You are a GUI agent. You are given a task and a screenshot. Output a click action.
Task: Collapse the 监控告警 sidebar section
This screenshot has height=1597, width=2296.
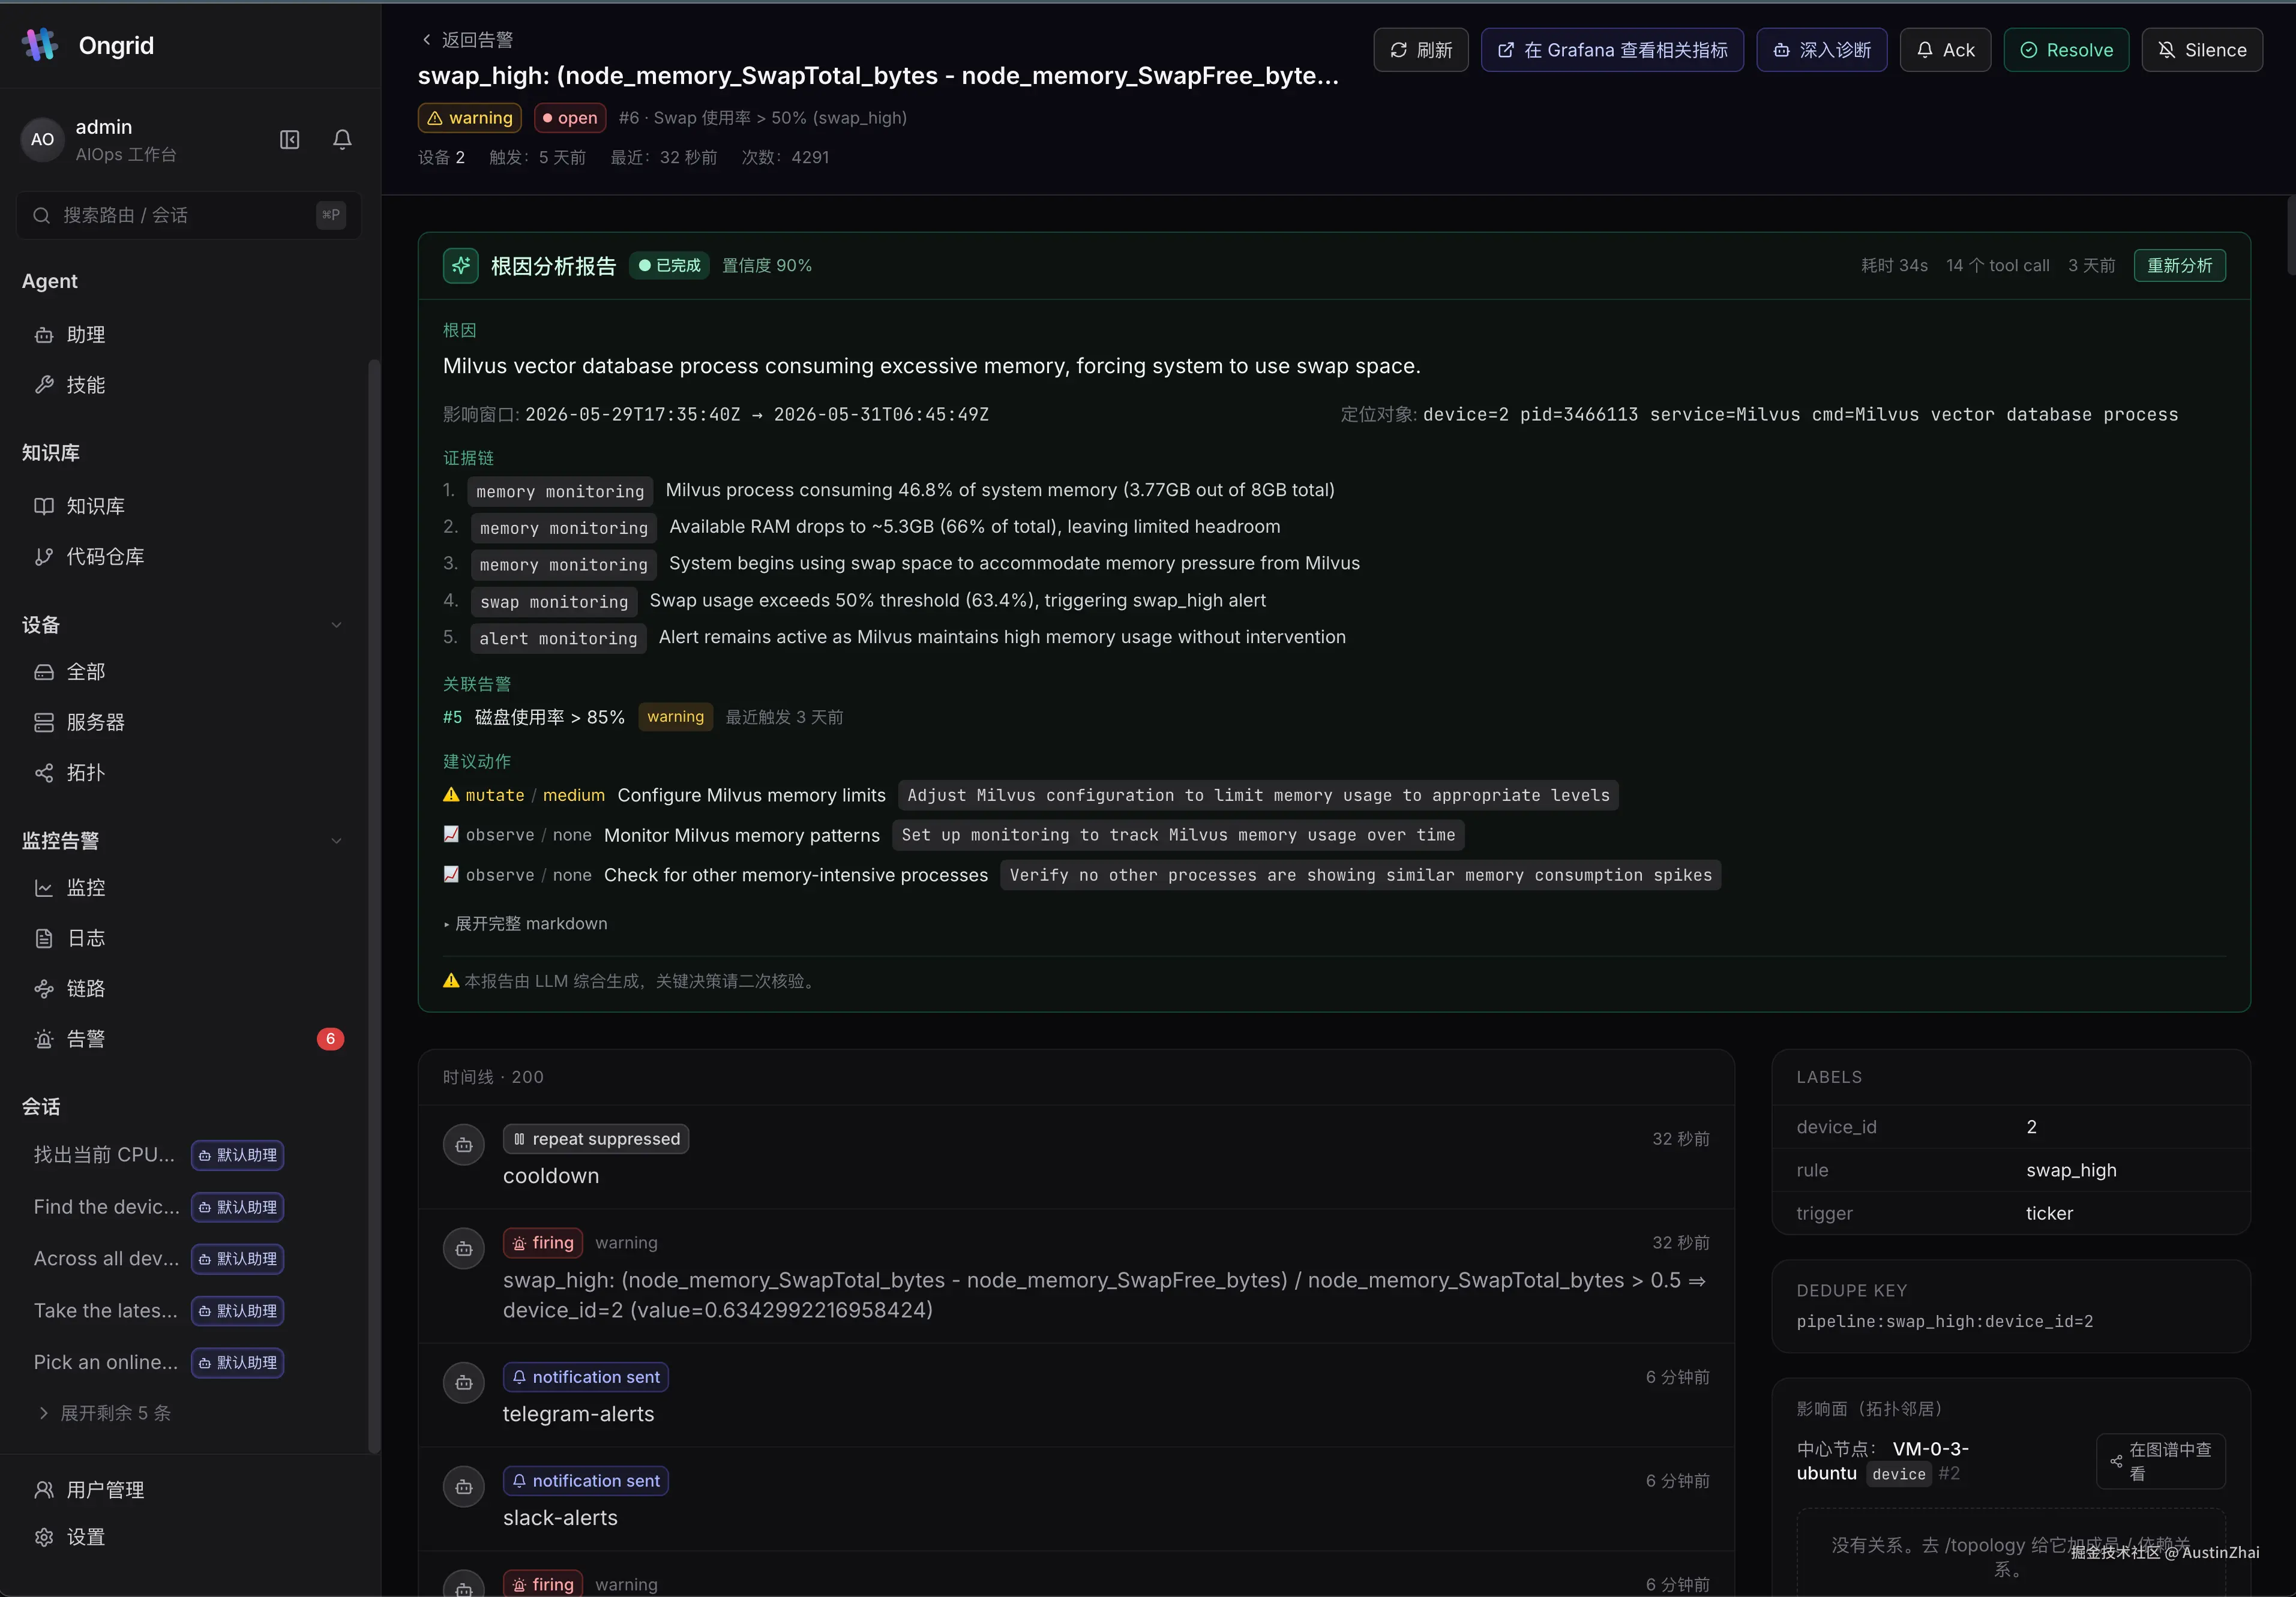click(x=336, y=841)
